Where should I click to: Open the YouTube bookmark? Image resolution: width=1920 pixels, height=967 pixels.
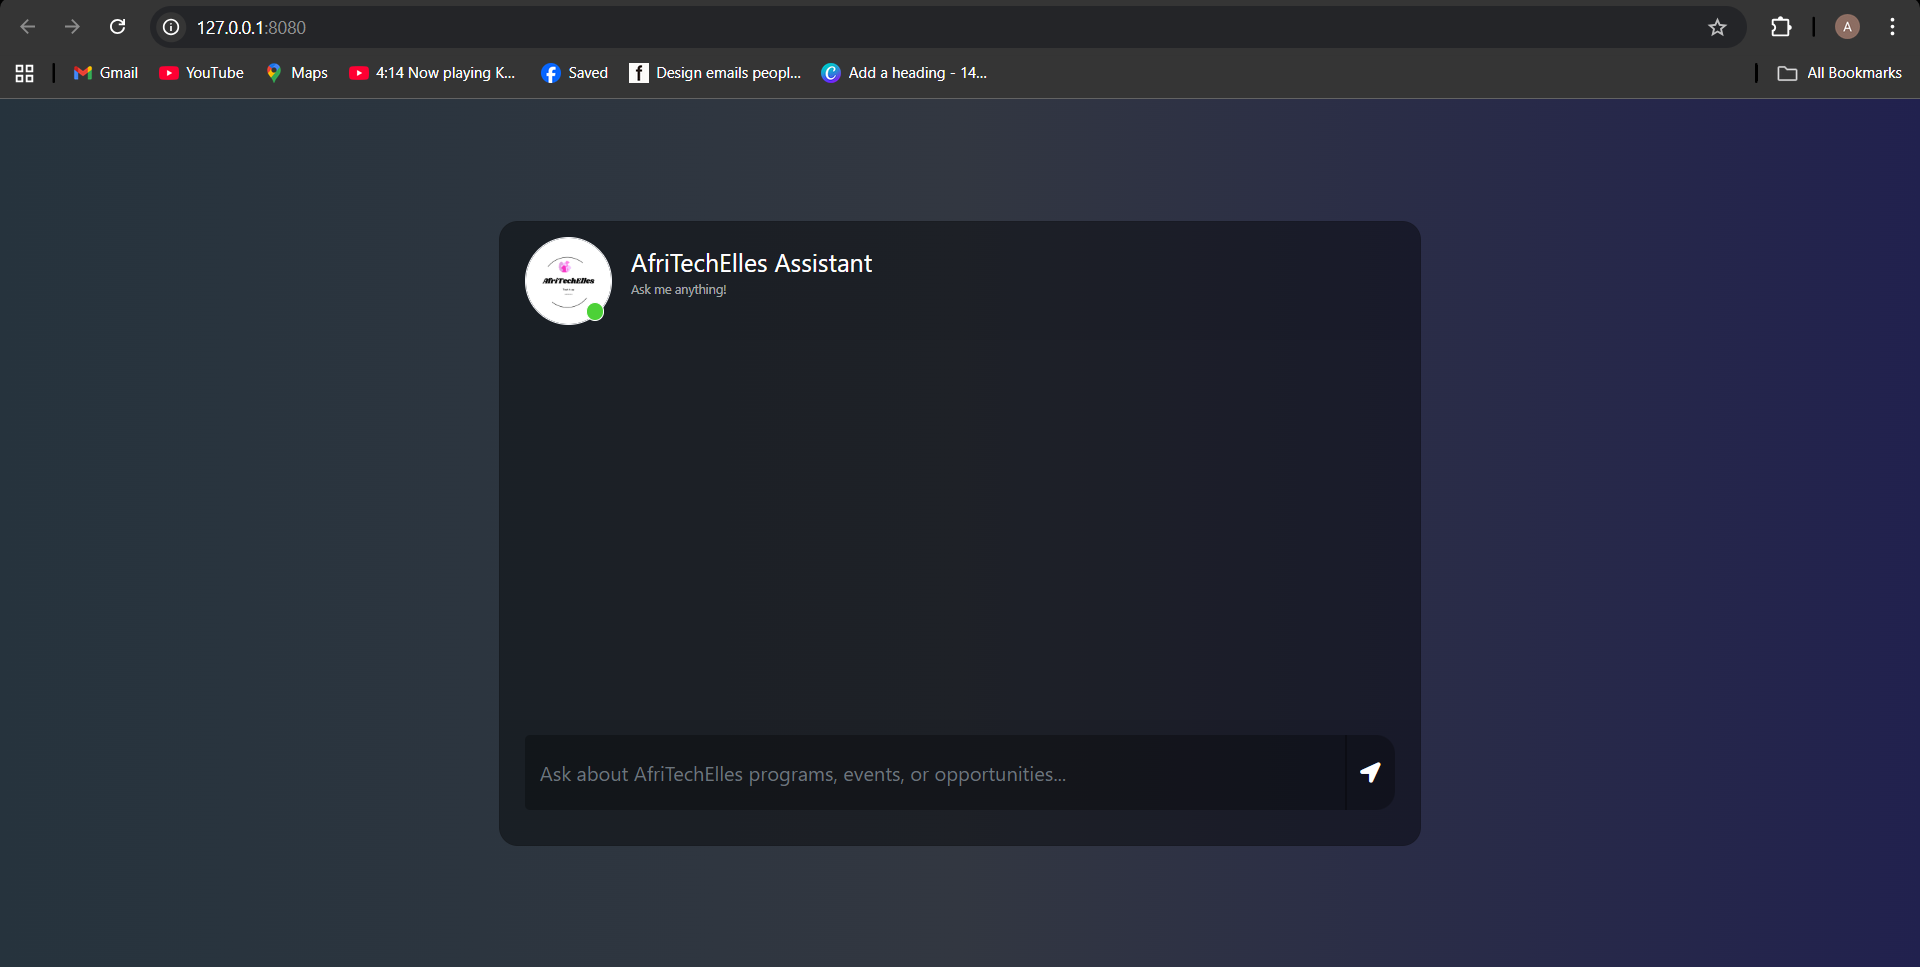coord(200,72)
